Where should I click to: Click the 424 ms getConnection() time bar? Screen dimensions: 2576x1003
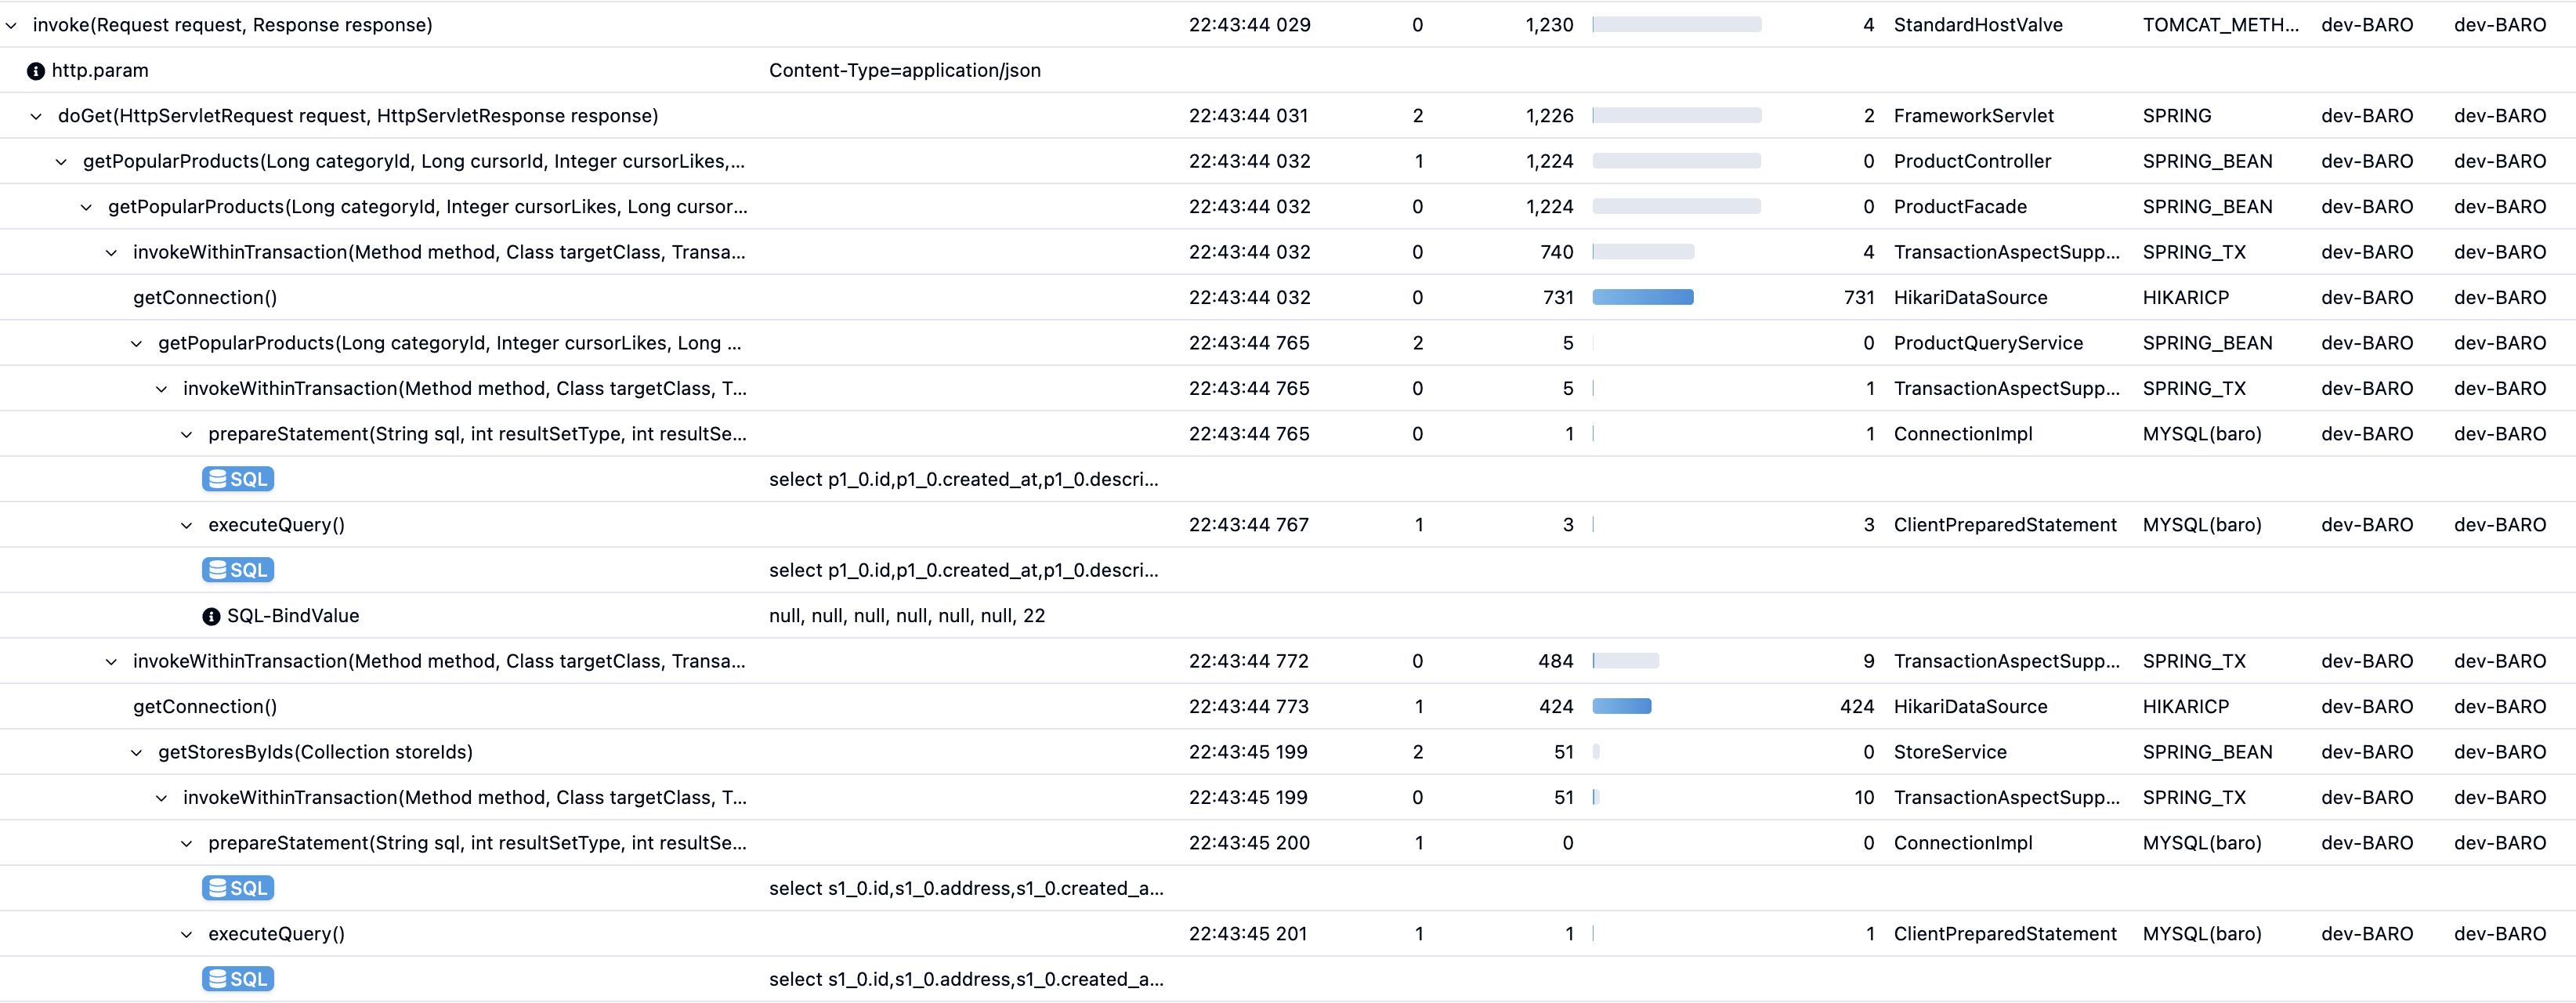pyautogui.click(x=1621, y=706)
